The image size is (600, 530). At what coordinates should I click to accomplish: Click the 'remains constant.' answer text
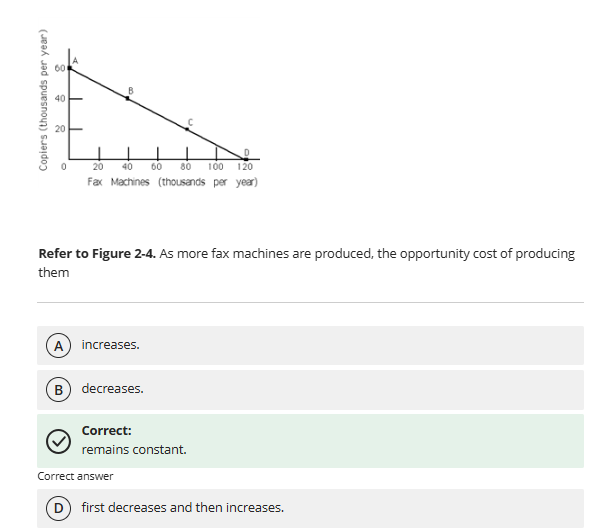click(x=134, y=449)
